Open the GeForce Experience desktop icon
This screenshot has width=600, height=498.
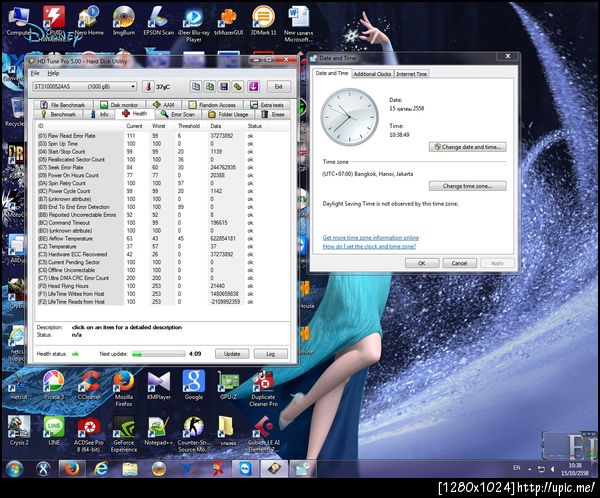coord(124,434)
